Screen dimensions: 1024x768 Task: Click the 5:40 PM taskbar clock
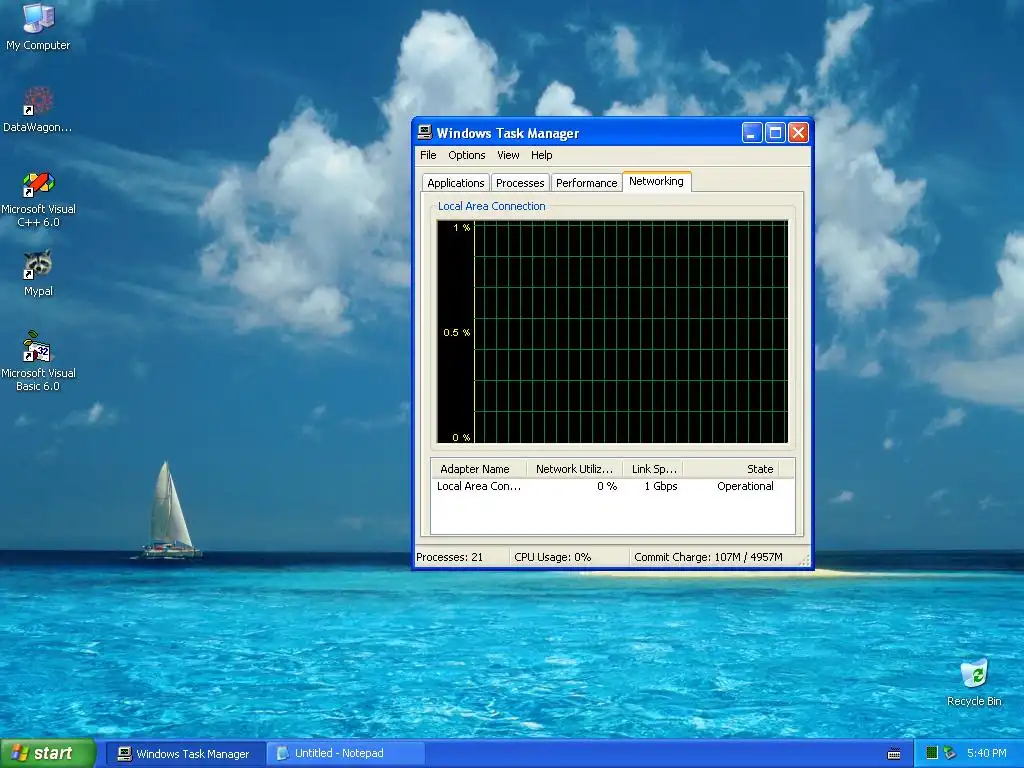pyautogui.click(x=986, y=753)
